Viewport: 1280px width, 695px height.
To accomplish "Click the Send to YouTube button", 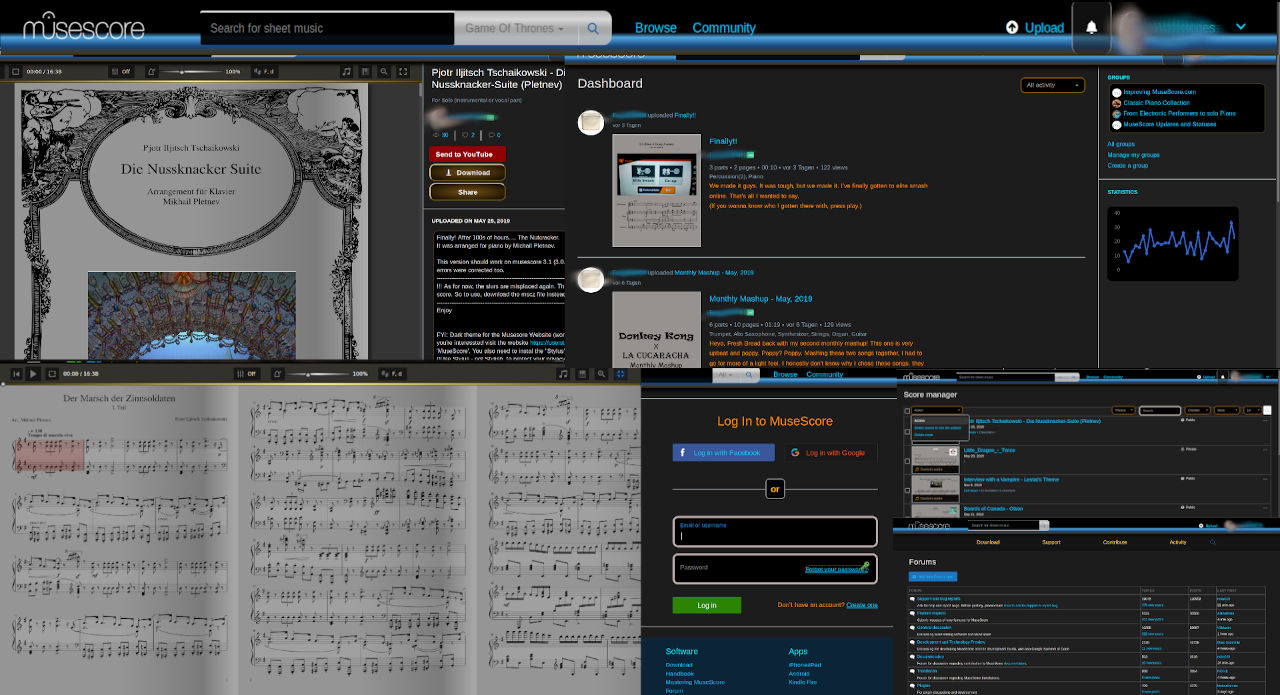I will tap(467, 154).
